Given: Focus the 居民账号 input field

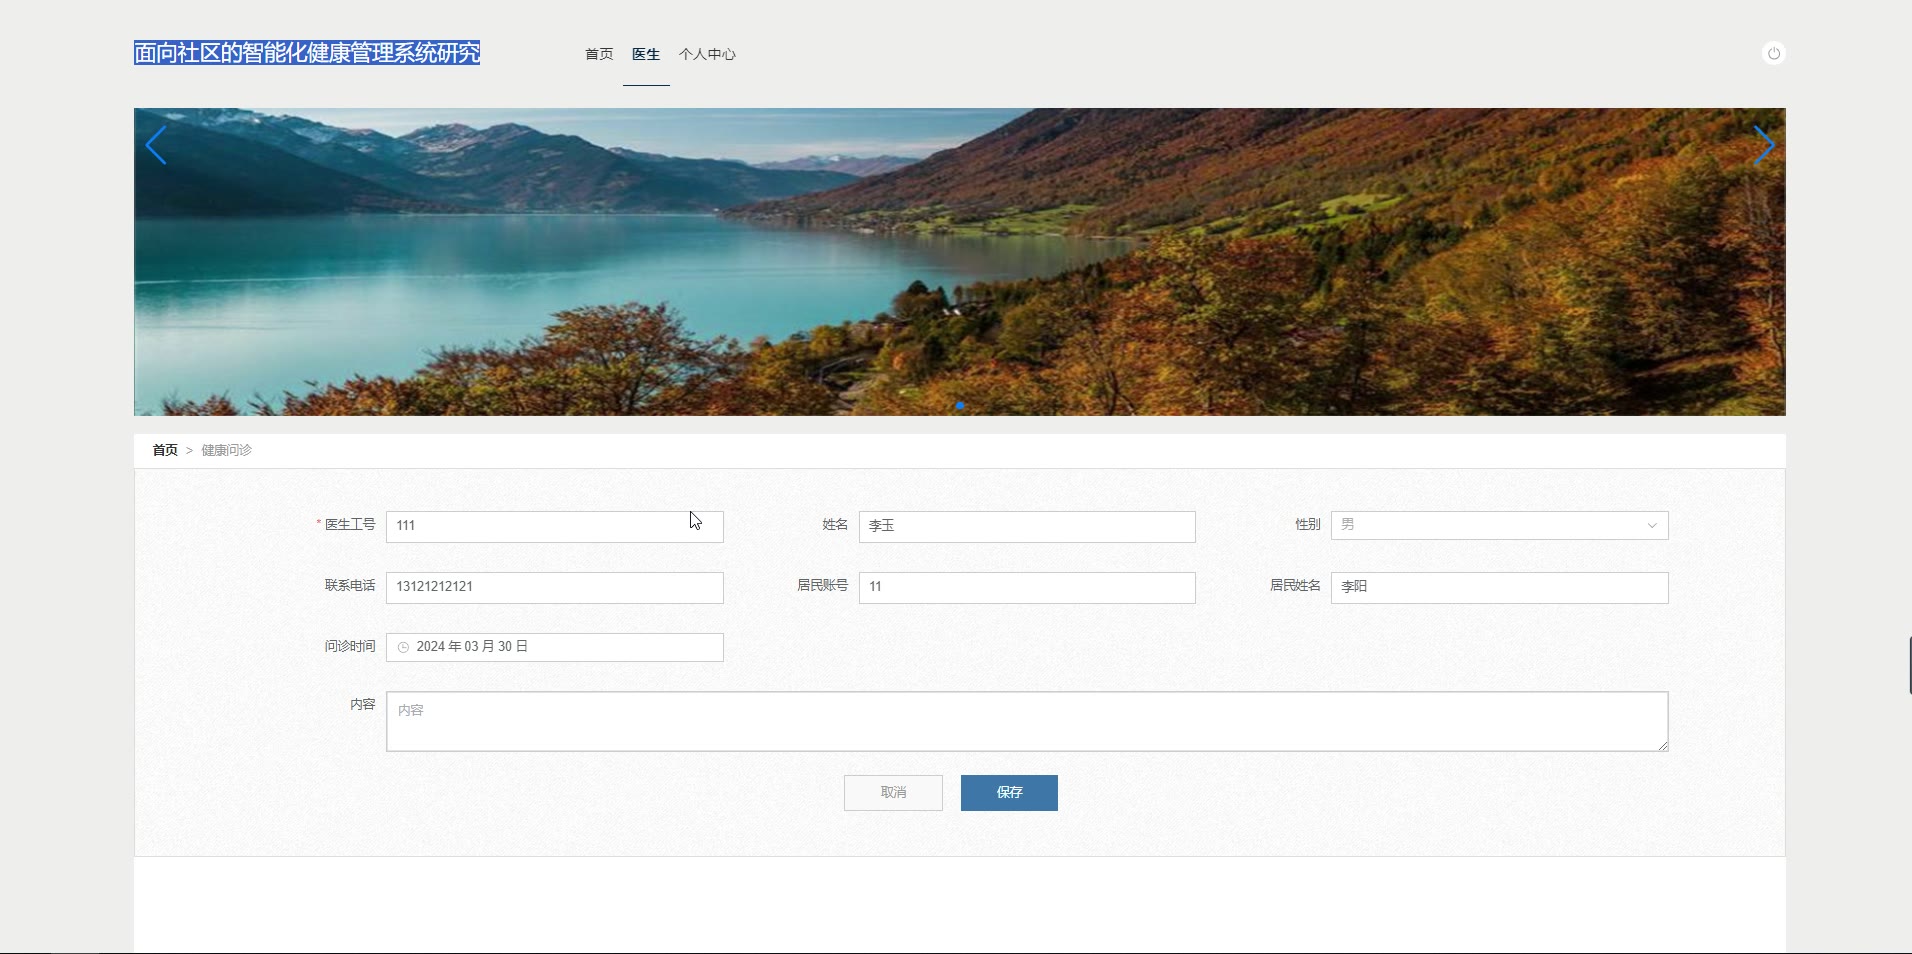Looking at the screenshot, I should [1027, 587].
